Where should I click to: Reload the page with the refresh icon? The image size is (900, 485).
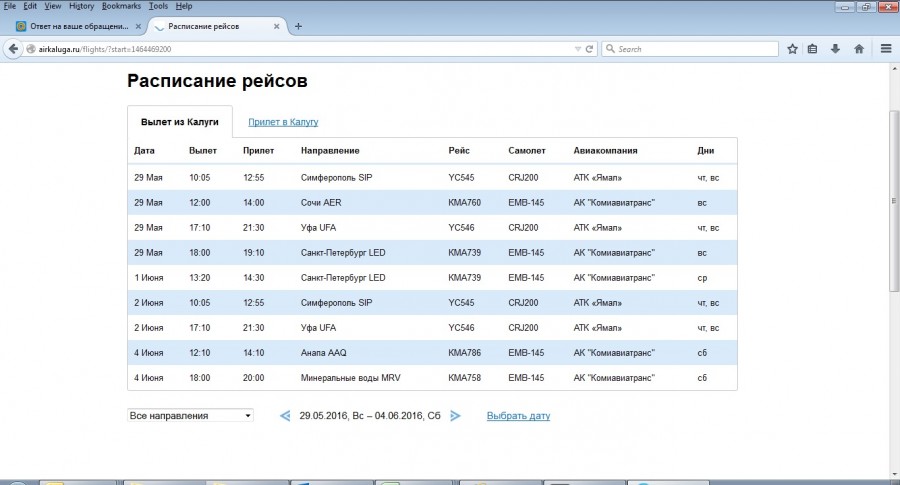coord(590,48)
